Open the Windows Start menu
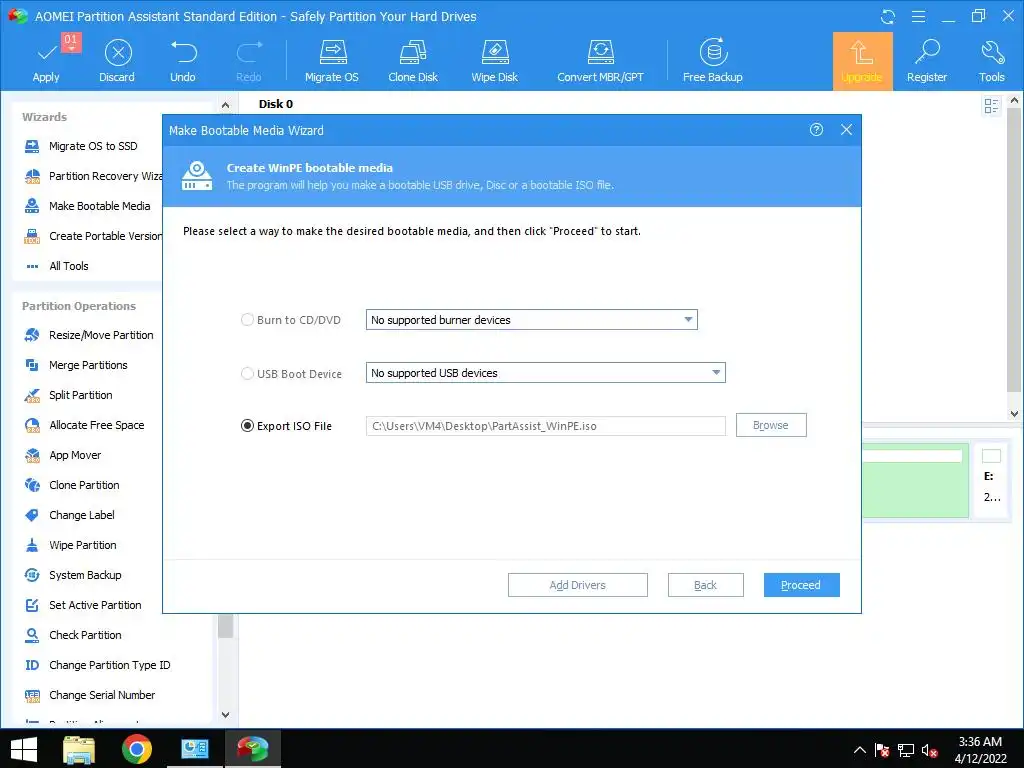This screenshot has width=1024, height=768. [x=24, y=750]
